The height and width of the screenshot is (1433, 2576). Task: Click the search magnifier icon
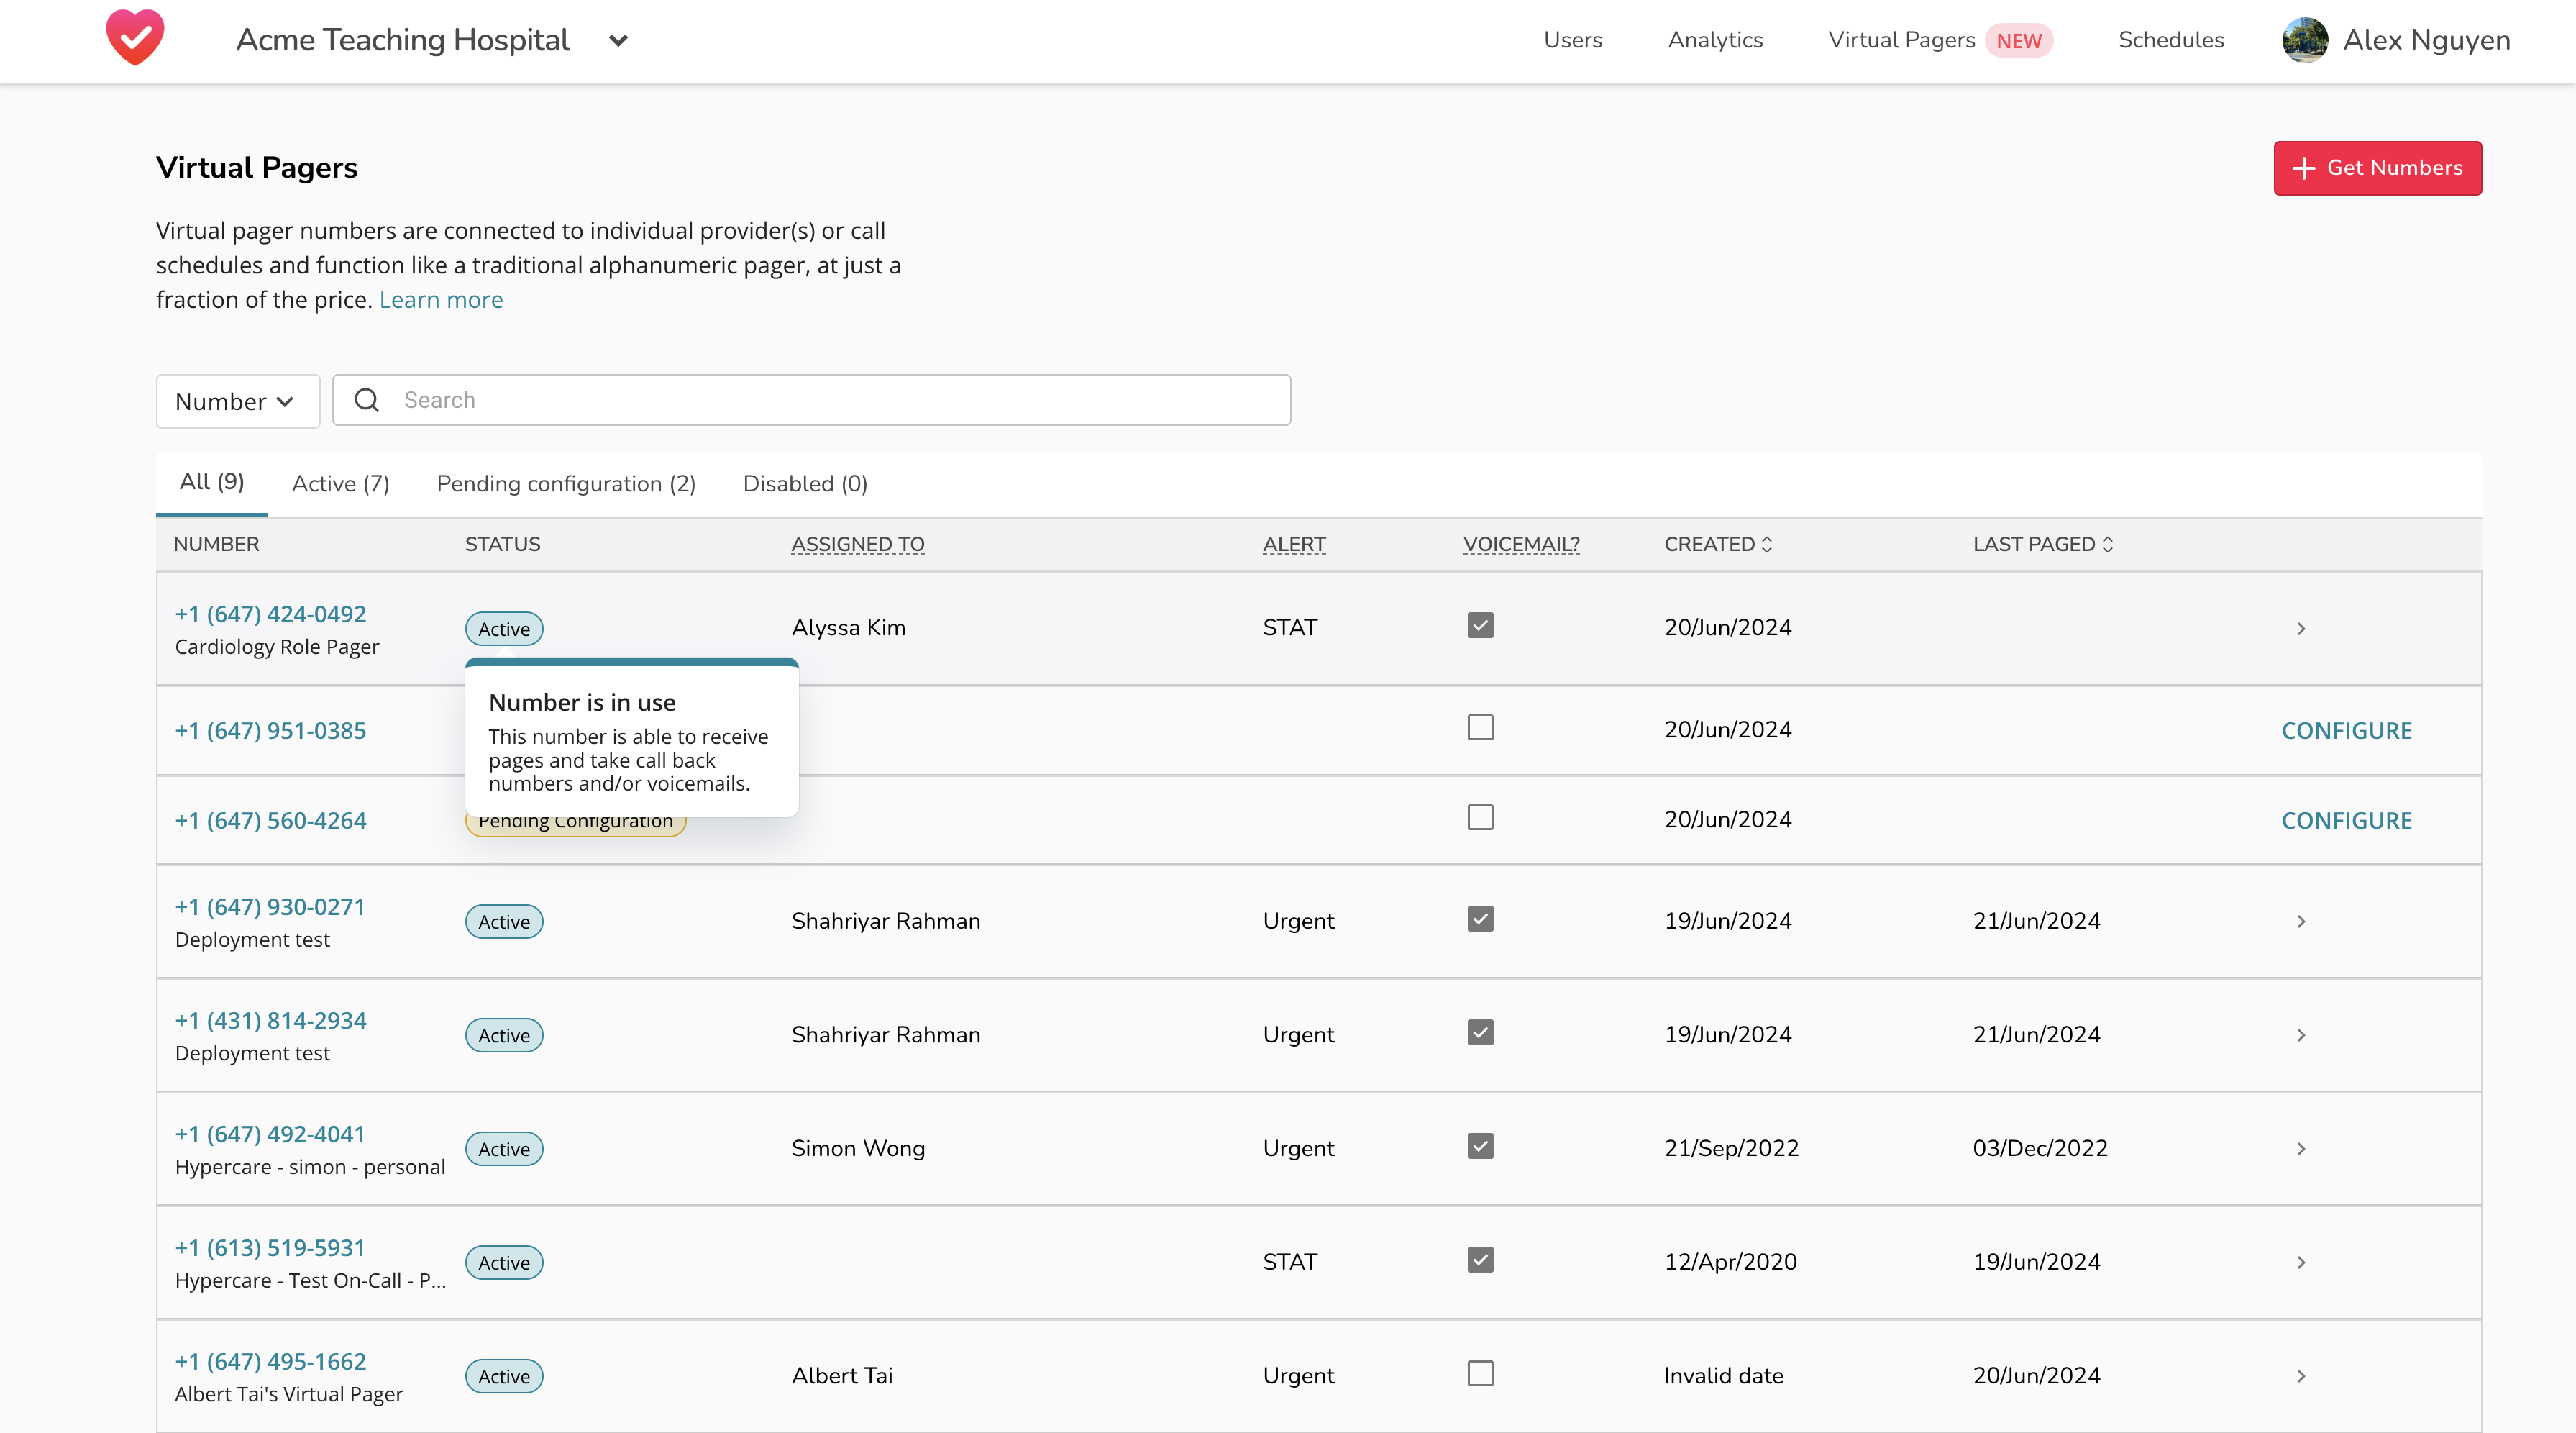pos(367,400)
